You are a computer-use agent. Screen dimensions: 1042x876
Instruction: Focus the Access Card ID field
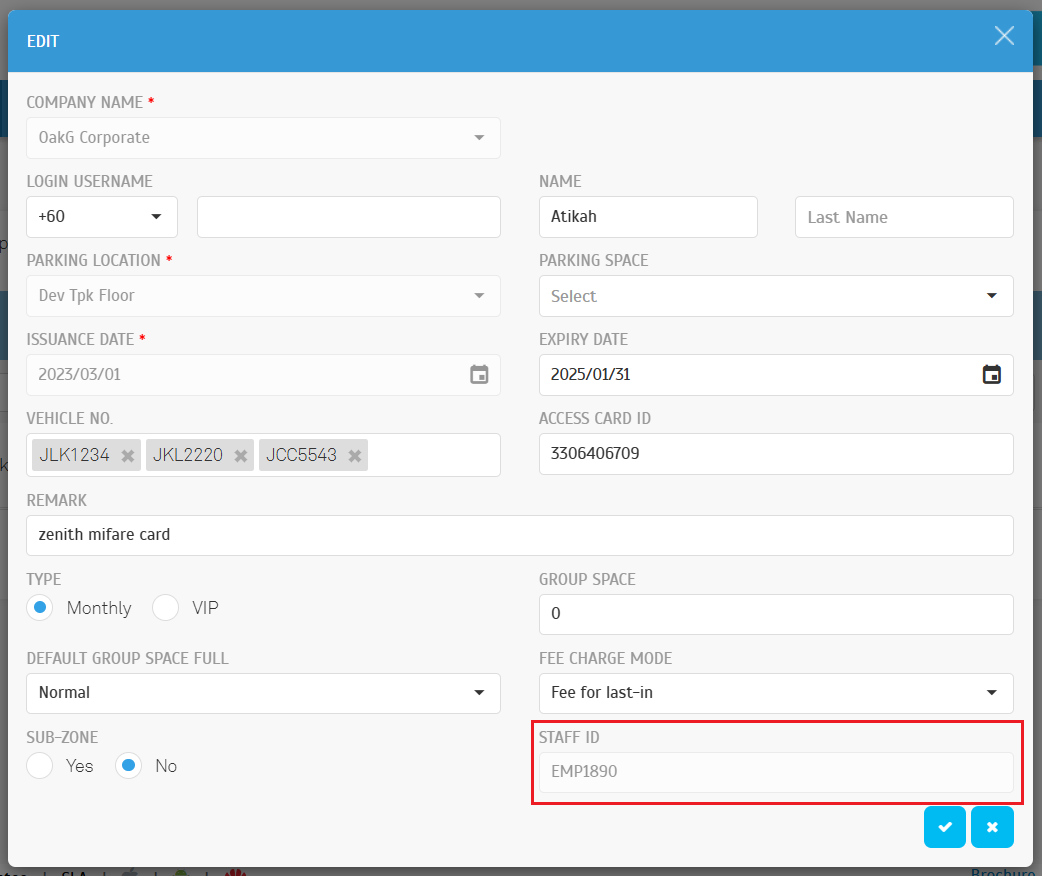pyautogui.click(x=775, y=454)
